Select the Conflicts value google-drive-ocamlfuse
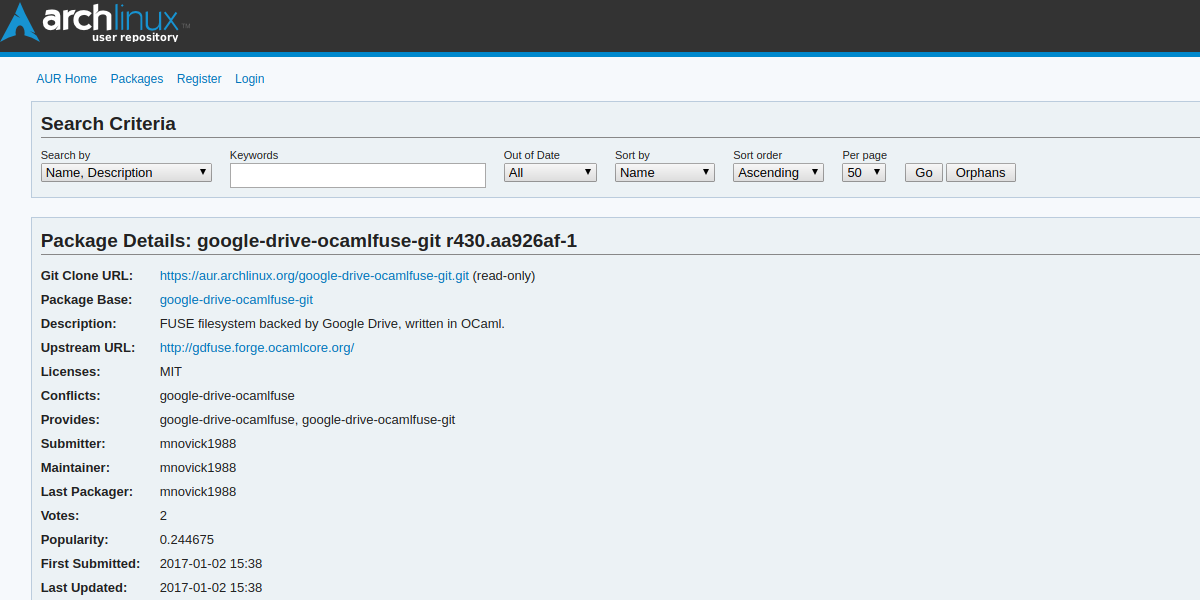The image size is (1200, 600). 227,396
